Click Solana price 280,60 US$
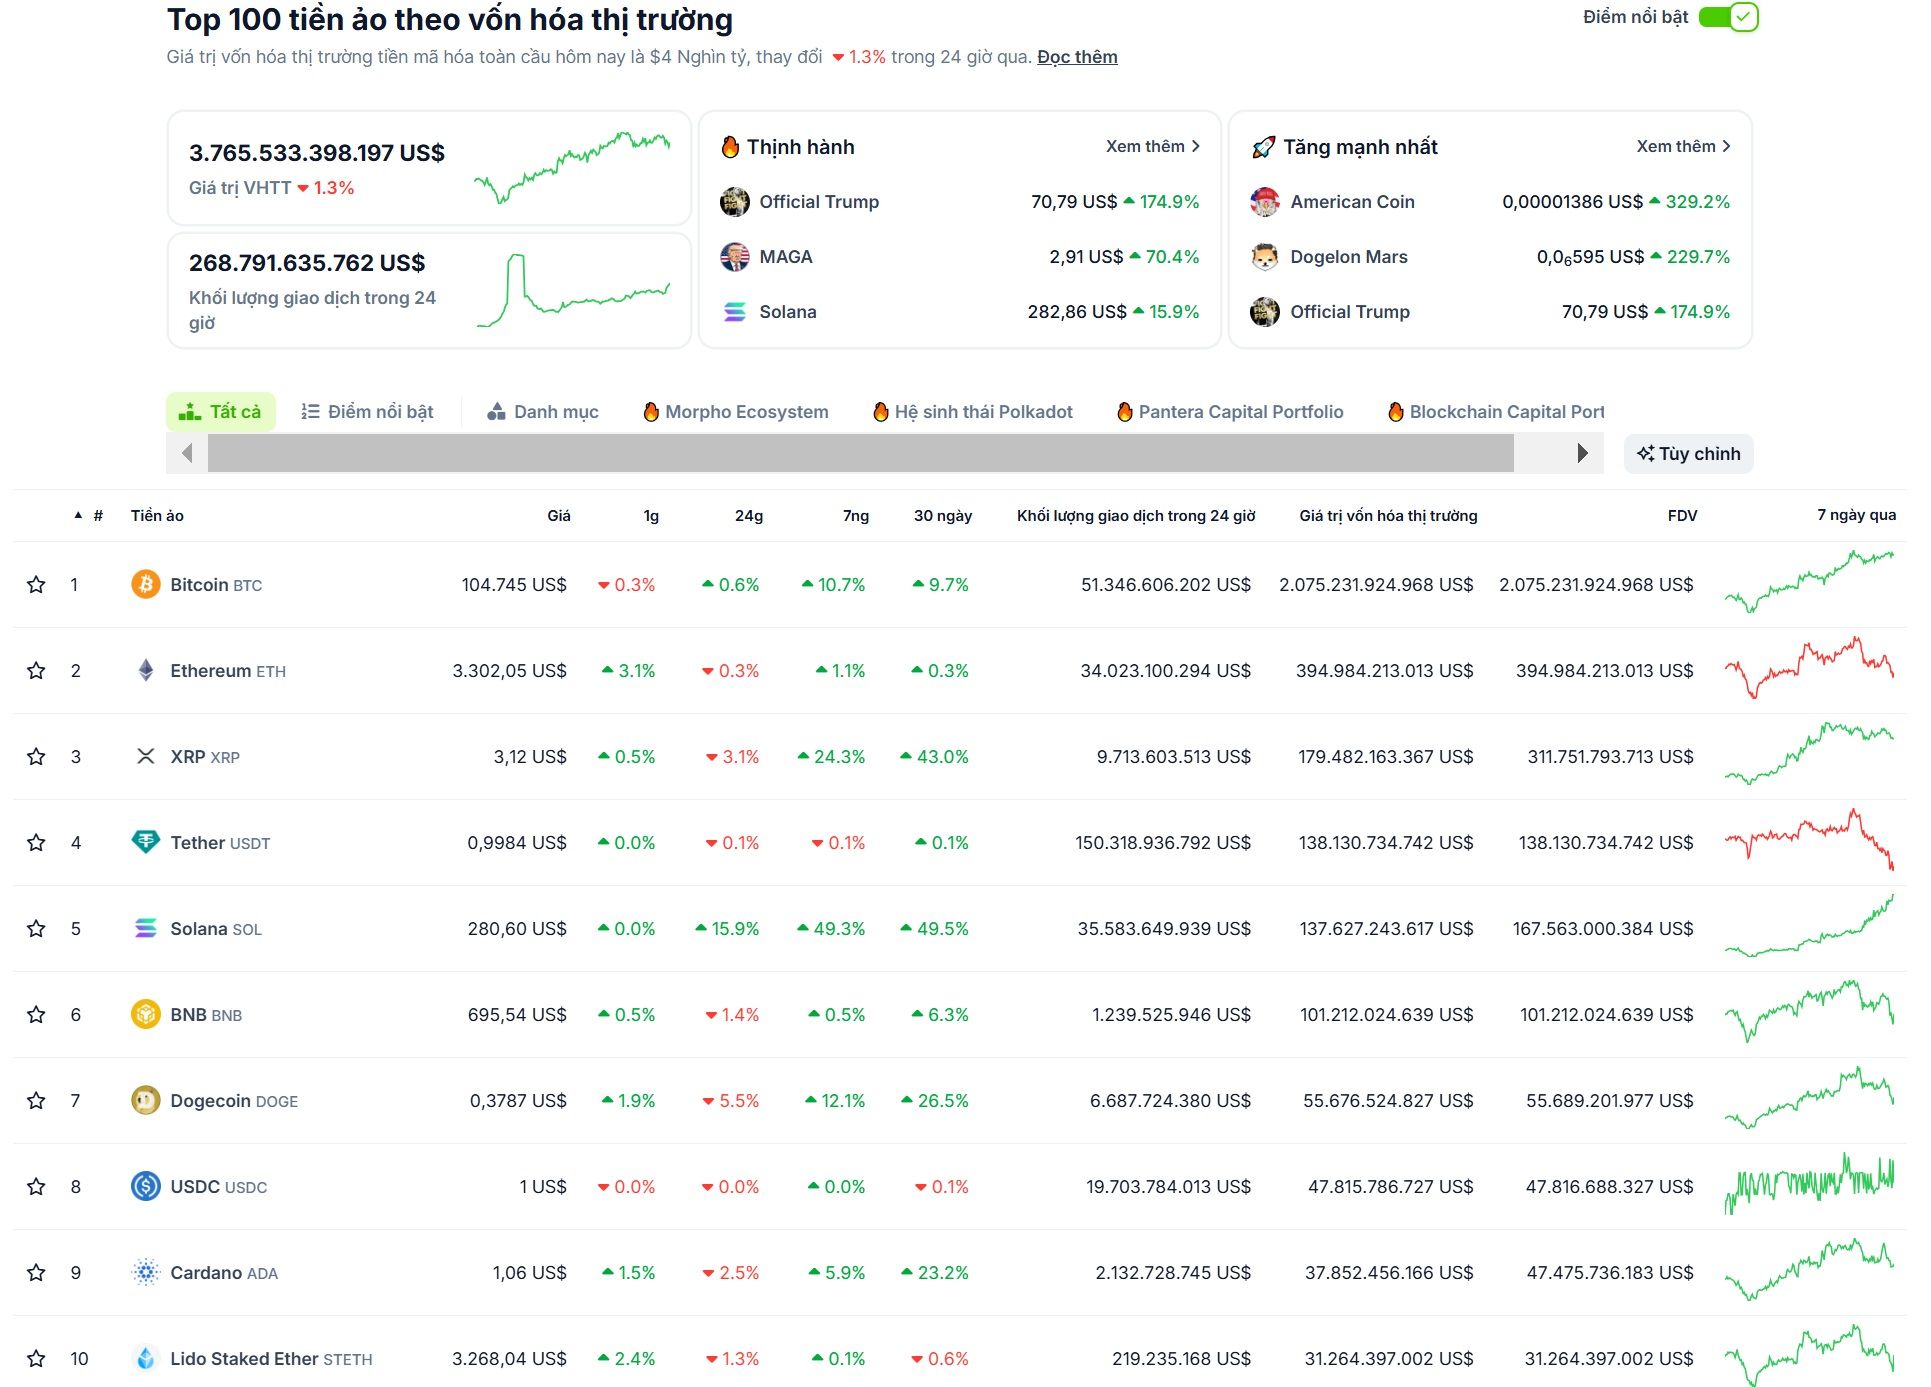 click(517, 929)
